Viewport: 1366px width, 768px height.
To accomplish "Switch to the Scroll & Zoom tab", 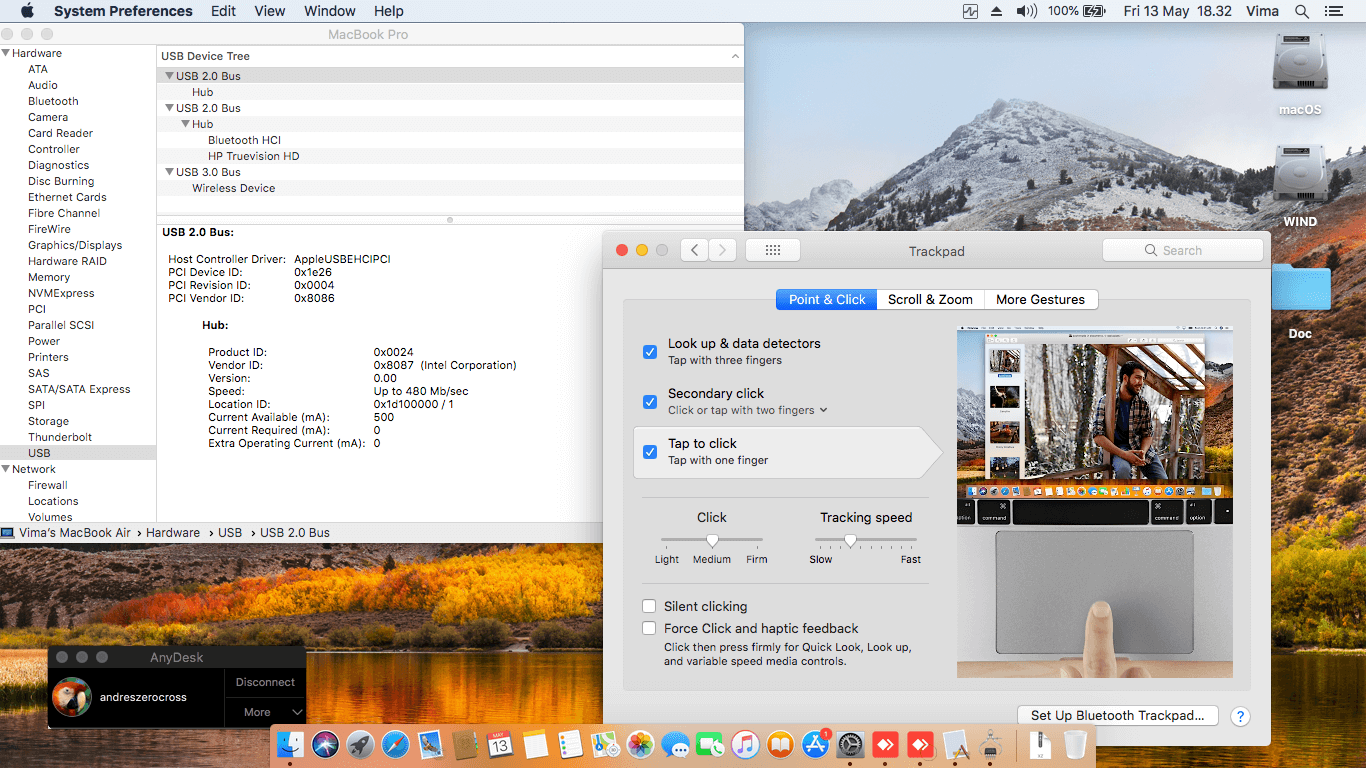I will click(x=930, y=299).
